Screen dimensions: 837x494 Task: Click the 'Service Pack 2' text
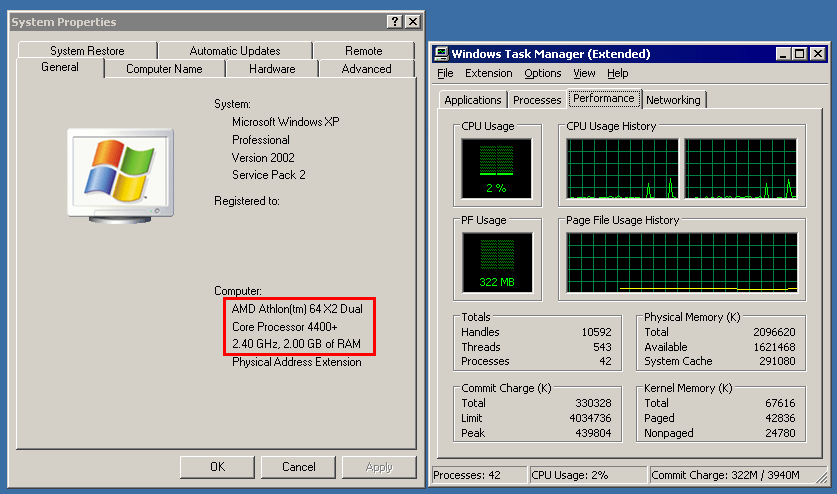tap(269, 175)
